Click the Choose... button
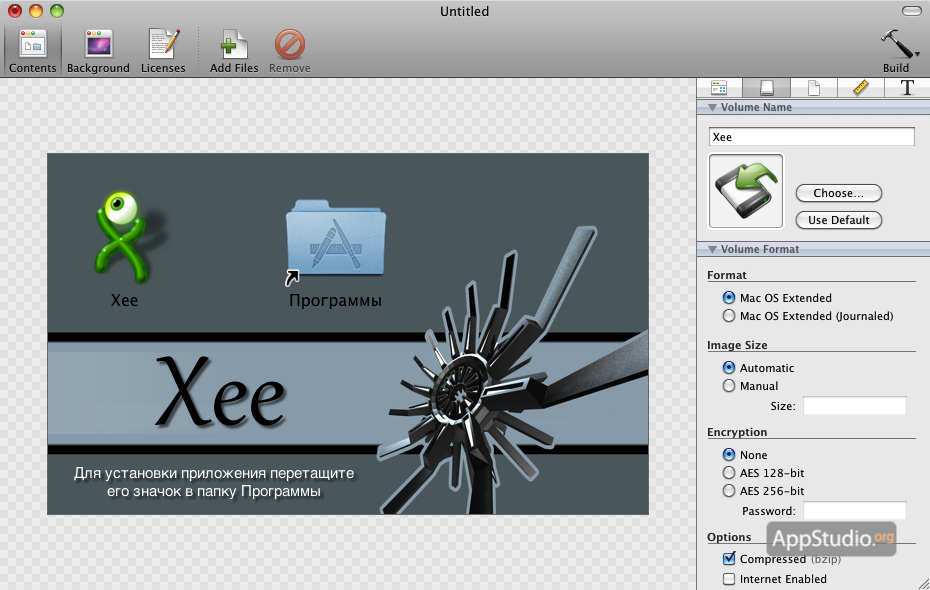The height and width of the screenshot is (590, 930). [x=839, y=193]
